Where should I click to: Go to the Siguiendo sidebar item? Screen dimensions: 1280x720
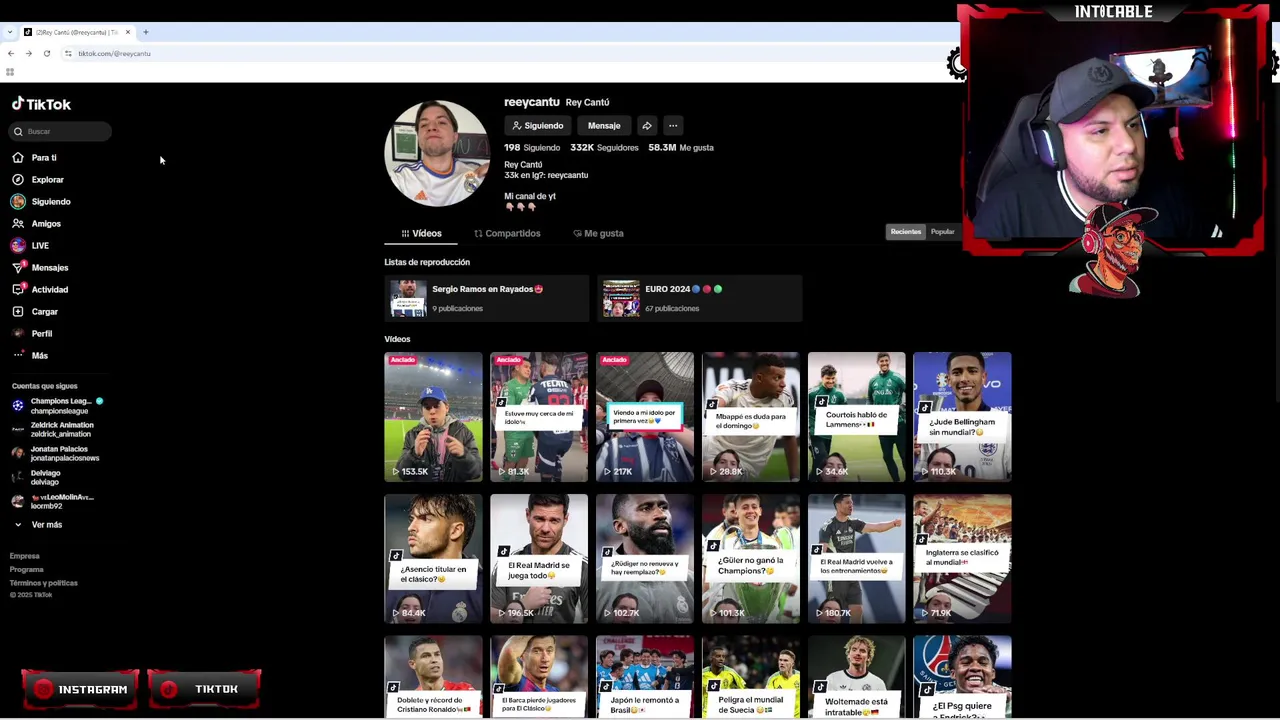(x=41, y=202)
